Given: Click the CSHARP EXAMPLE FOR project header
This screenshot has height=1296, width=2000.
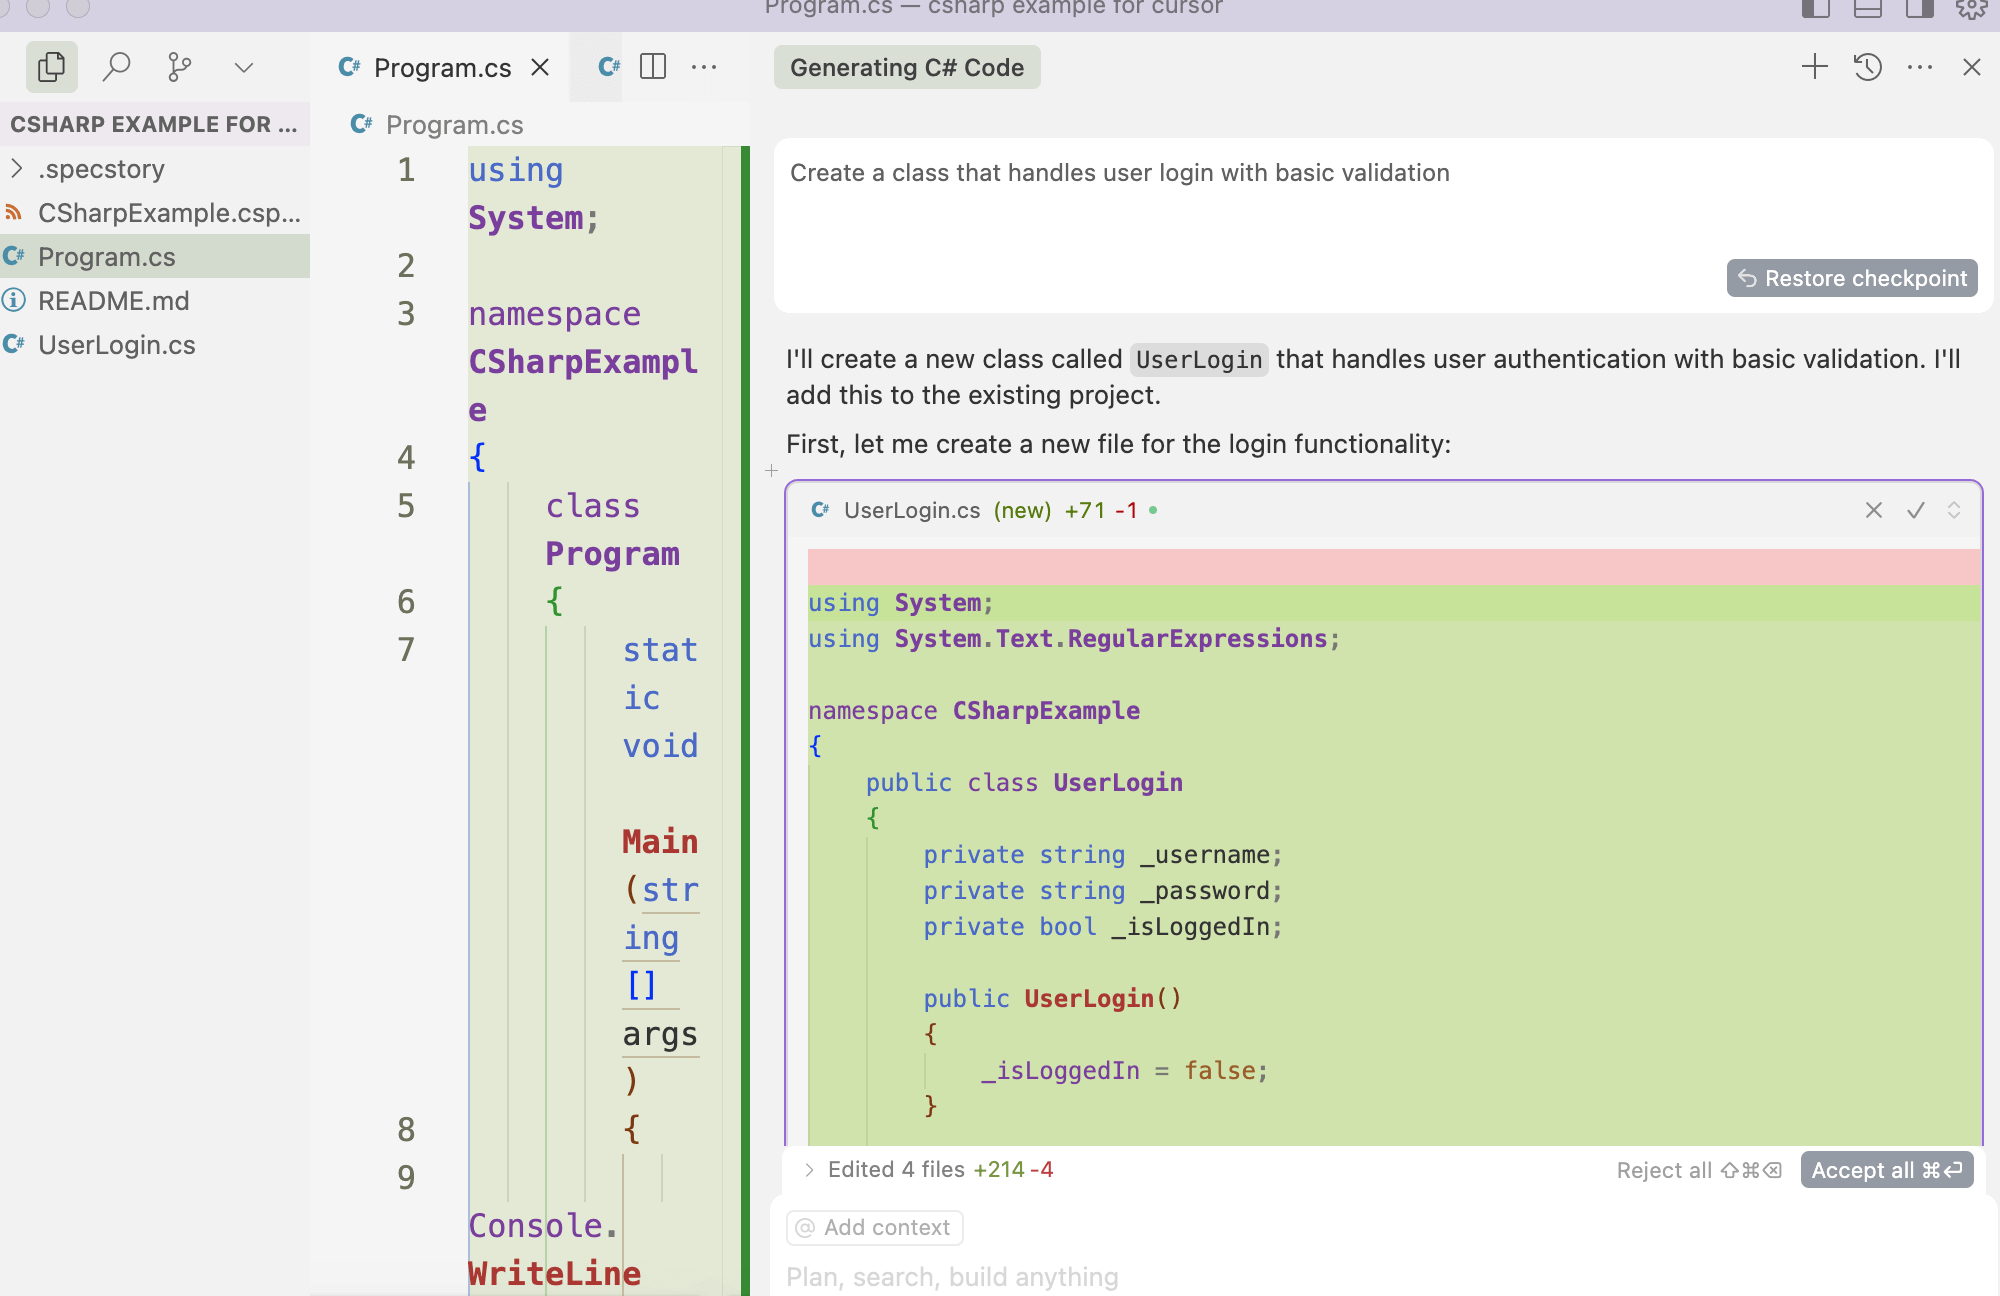Looking at the screenshot, I should (x=155, y=124).
